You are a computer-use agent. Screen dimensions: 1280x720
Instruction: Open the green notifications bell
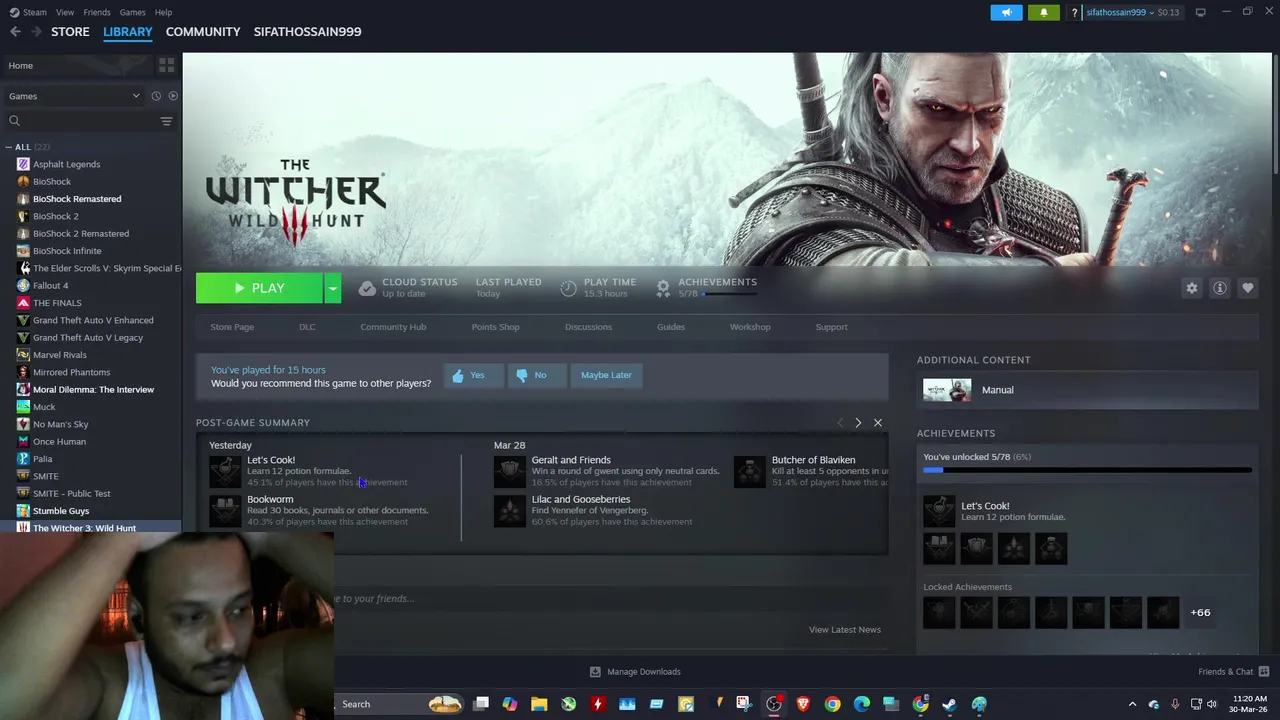pyautogui.click(x=1043, y=12)
